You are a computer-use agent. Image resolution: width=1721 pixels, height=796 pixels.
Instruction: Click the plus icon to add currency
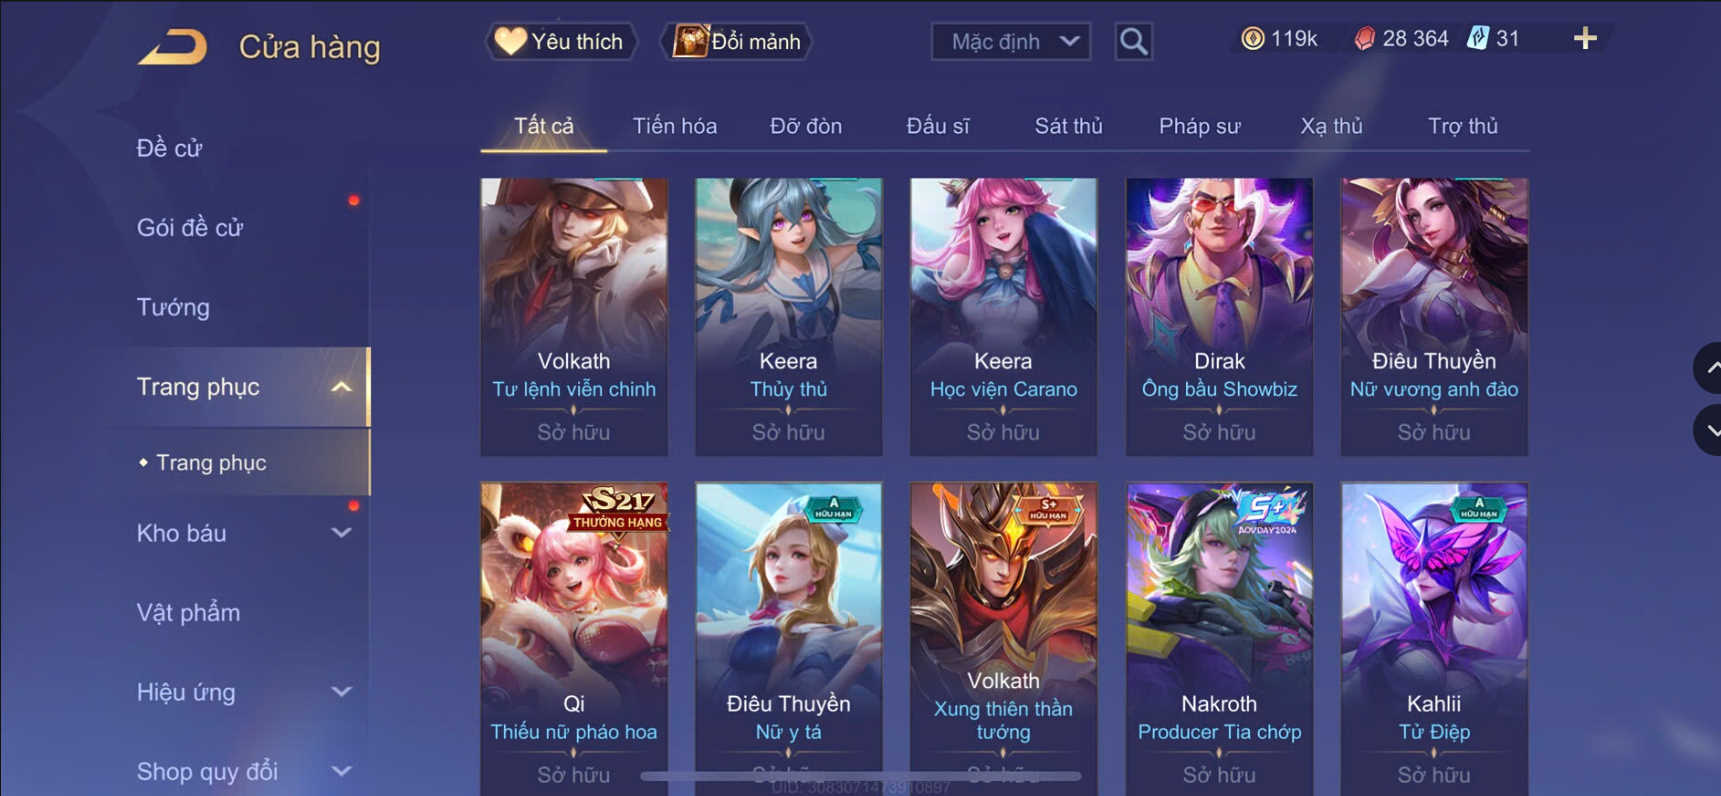point(1585,39)
